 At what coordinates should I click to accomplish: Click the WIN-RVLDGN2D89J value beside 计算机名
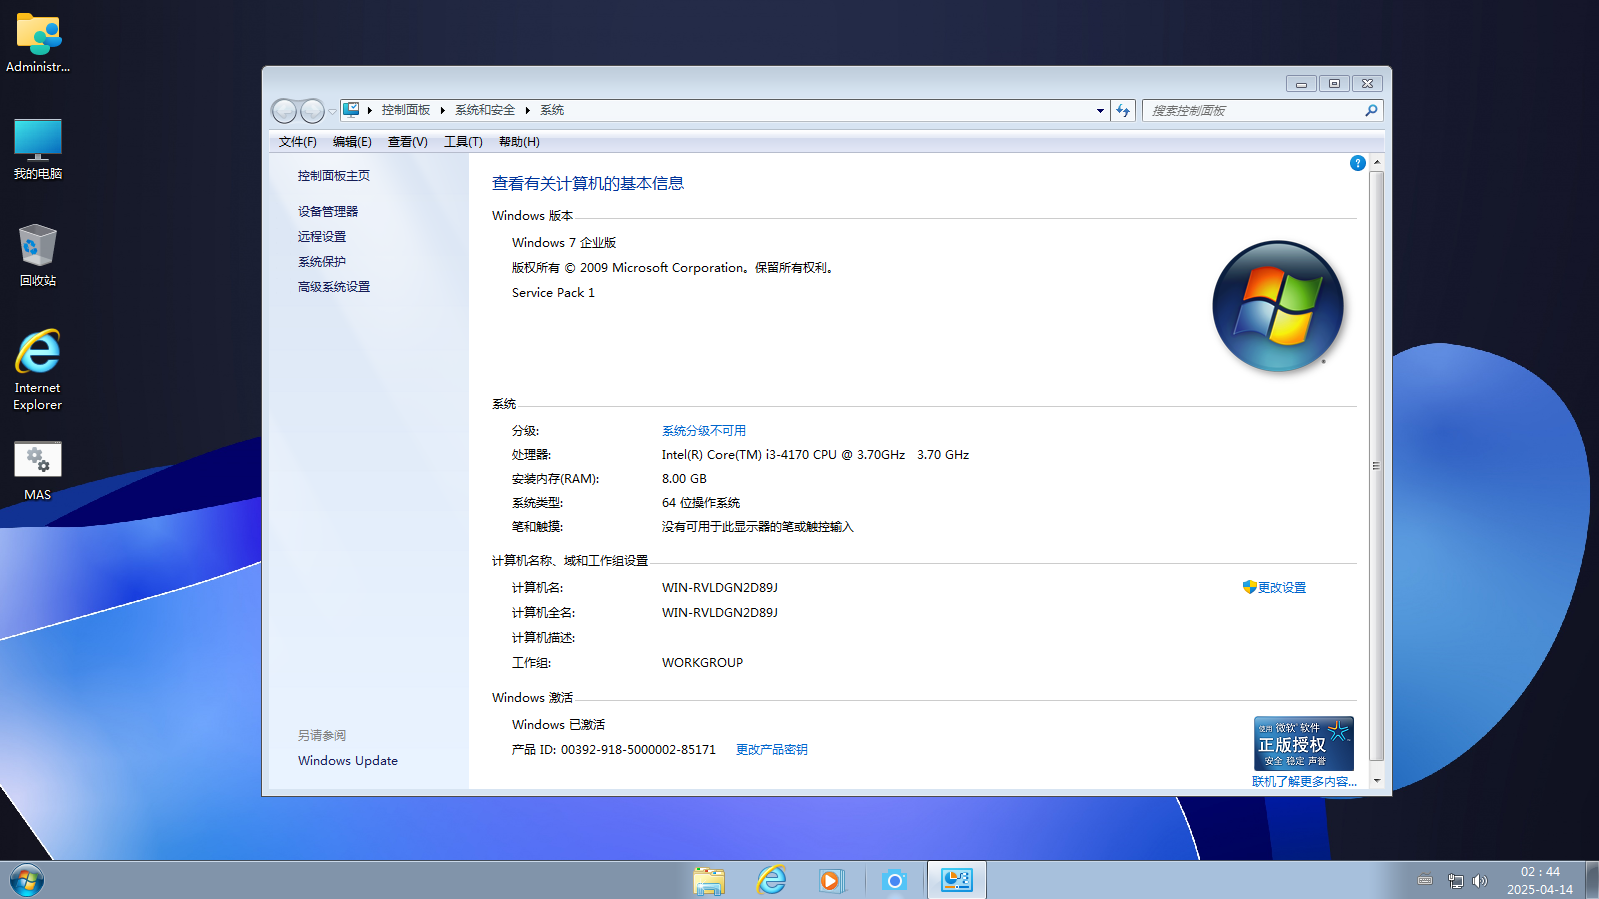click(720, 588)
